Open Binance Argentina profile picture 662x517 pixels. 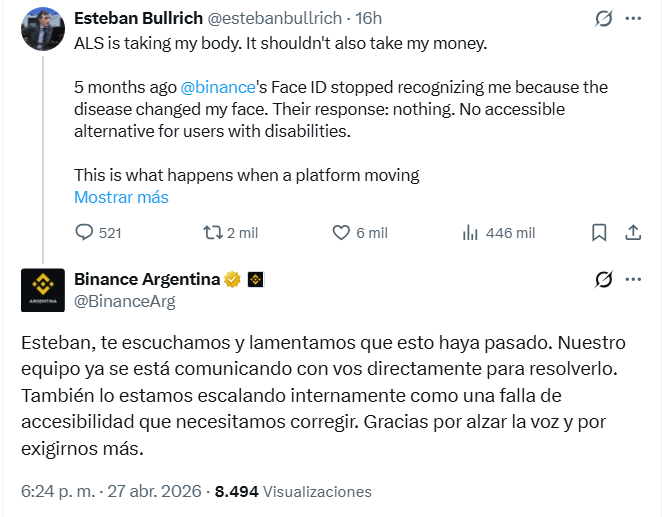42,290
